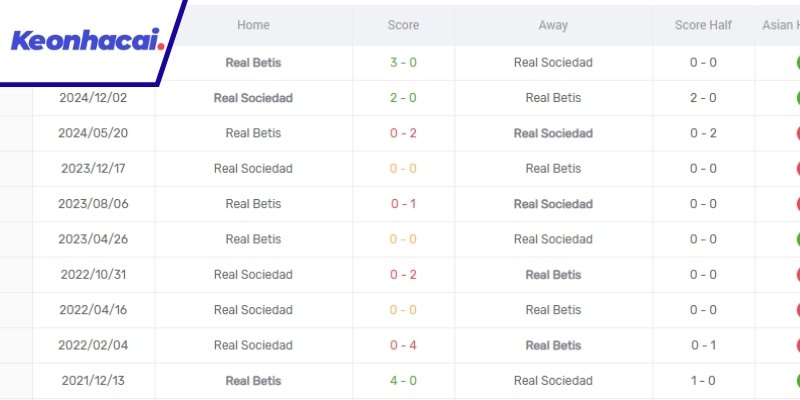Click the Away column header
Screen dimensions: 800x400
click(x=553, y=25)
